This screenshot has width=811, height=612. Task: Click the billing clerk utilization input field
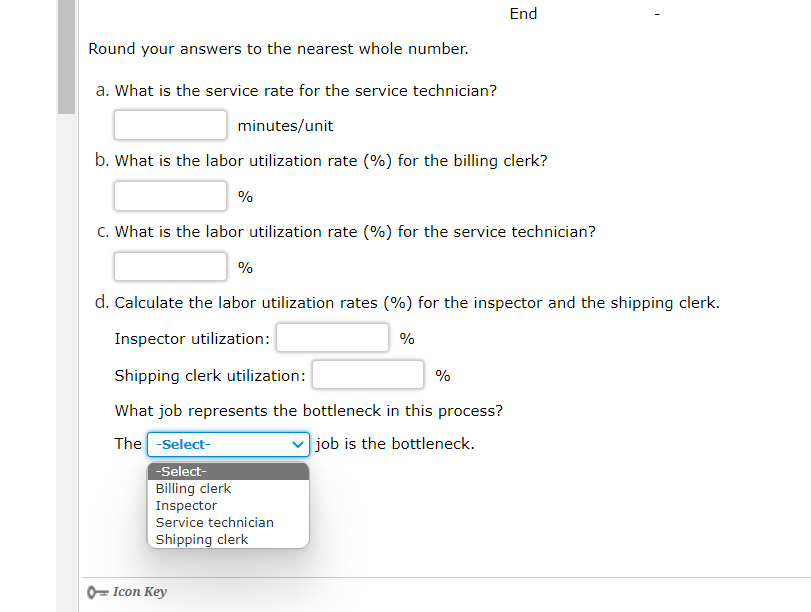click(170, 196)
